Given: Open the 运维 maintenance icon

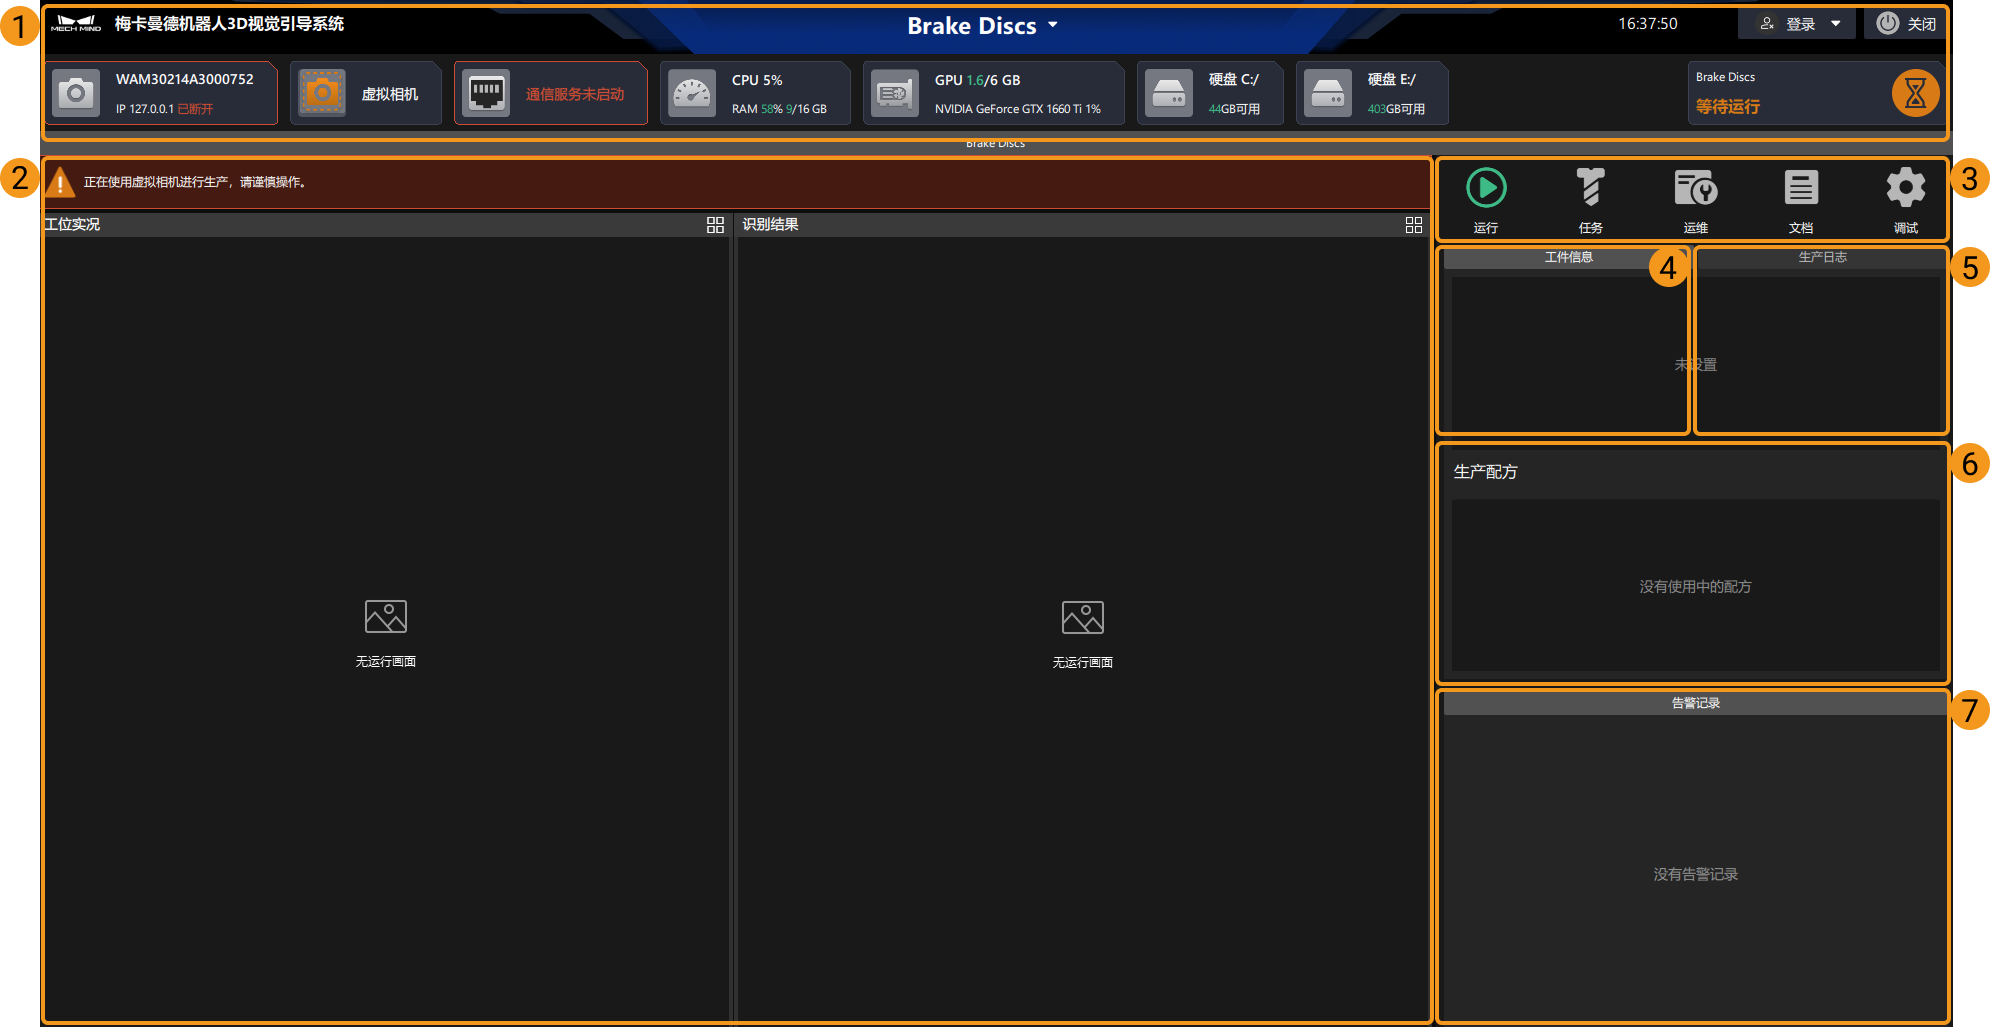Looking at the screenshot, I should click(1696, 187).
